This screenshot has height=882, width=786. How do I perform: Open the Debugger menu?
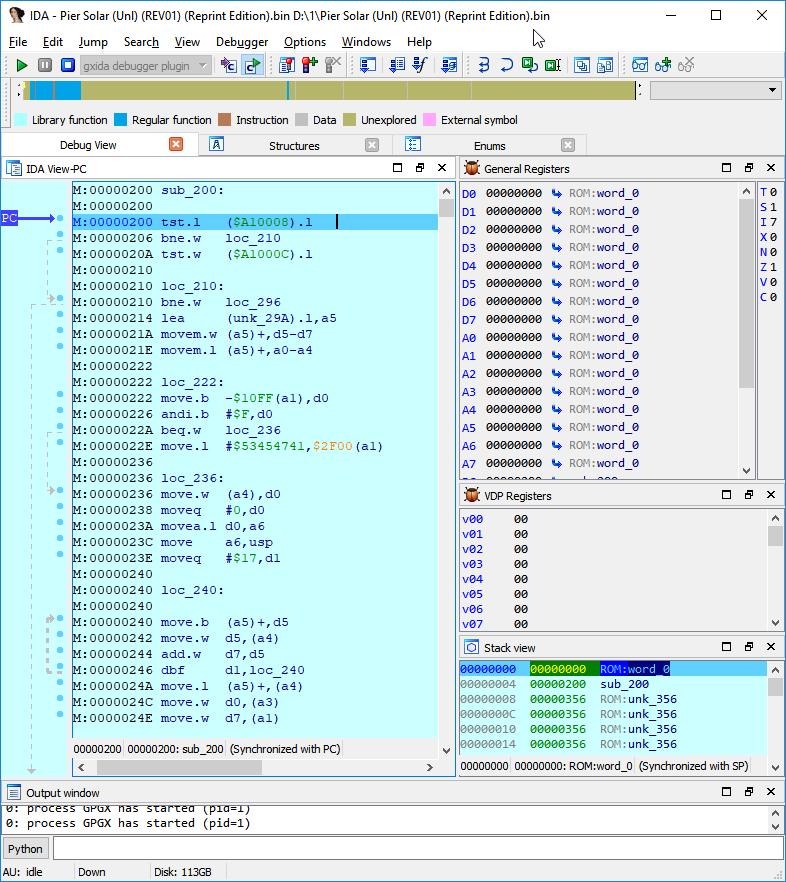click(x=241, y=42)
